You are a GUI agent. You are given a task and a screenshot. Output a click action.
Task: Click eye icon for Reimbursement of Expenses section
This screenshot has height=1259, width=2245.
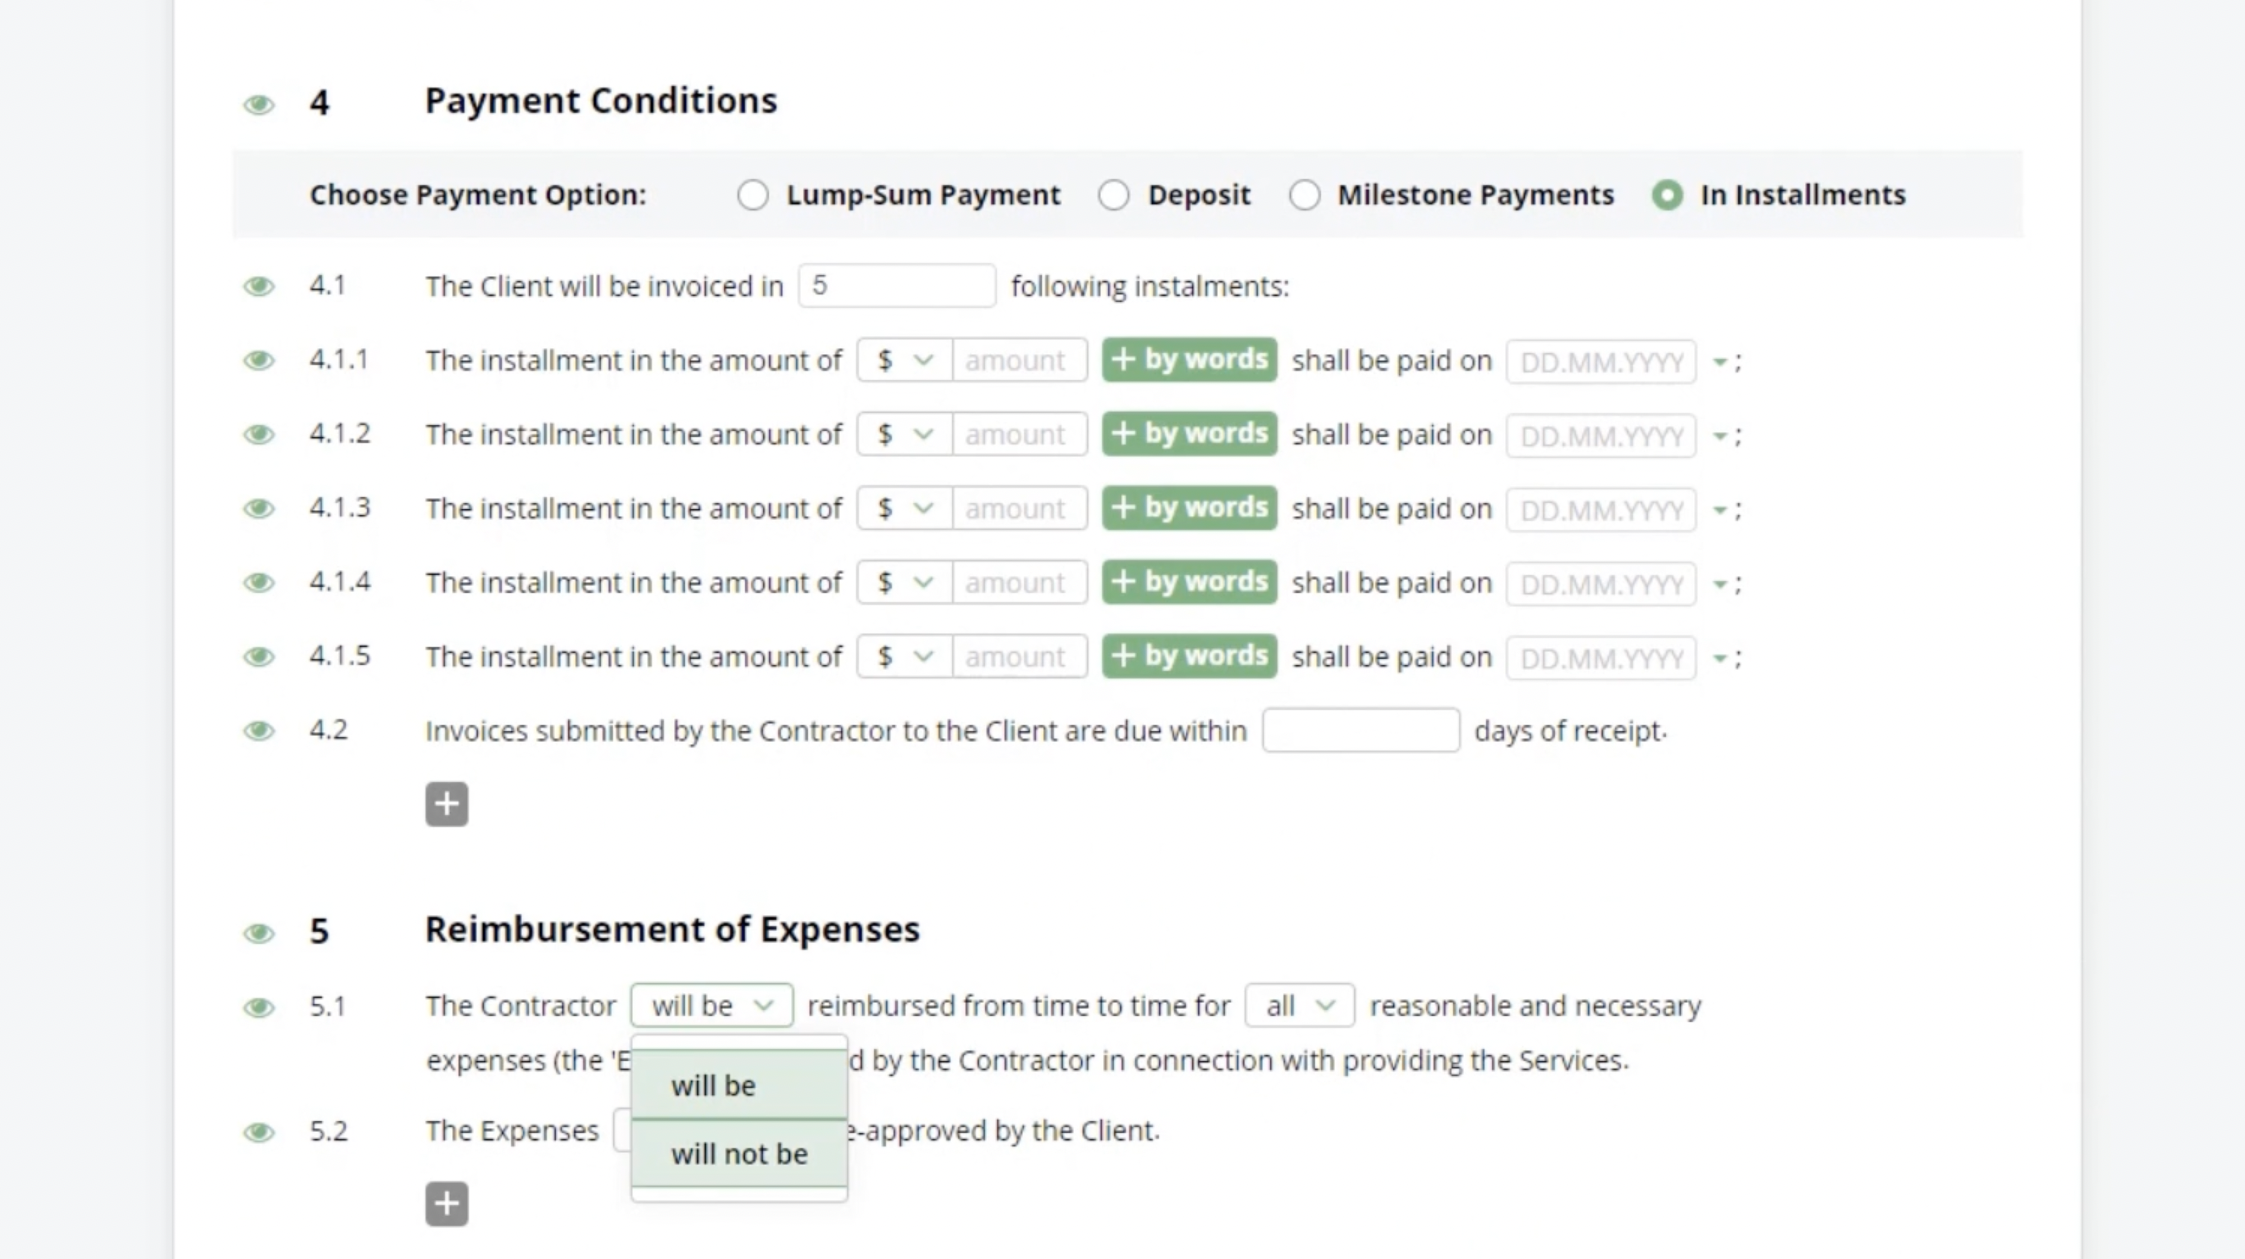point(259,932)
